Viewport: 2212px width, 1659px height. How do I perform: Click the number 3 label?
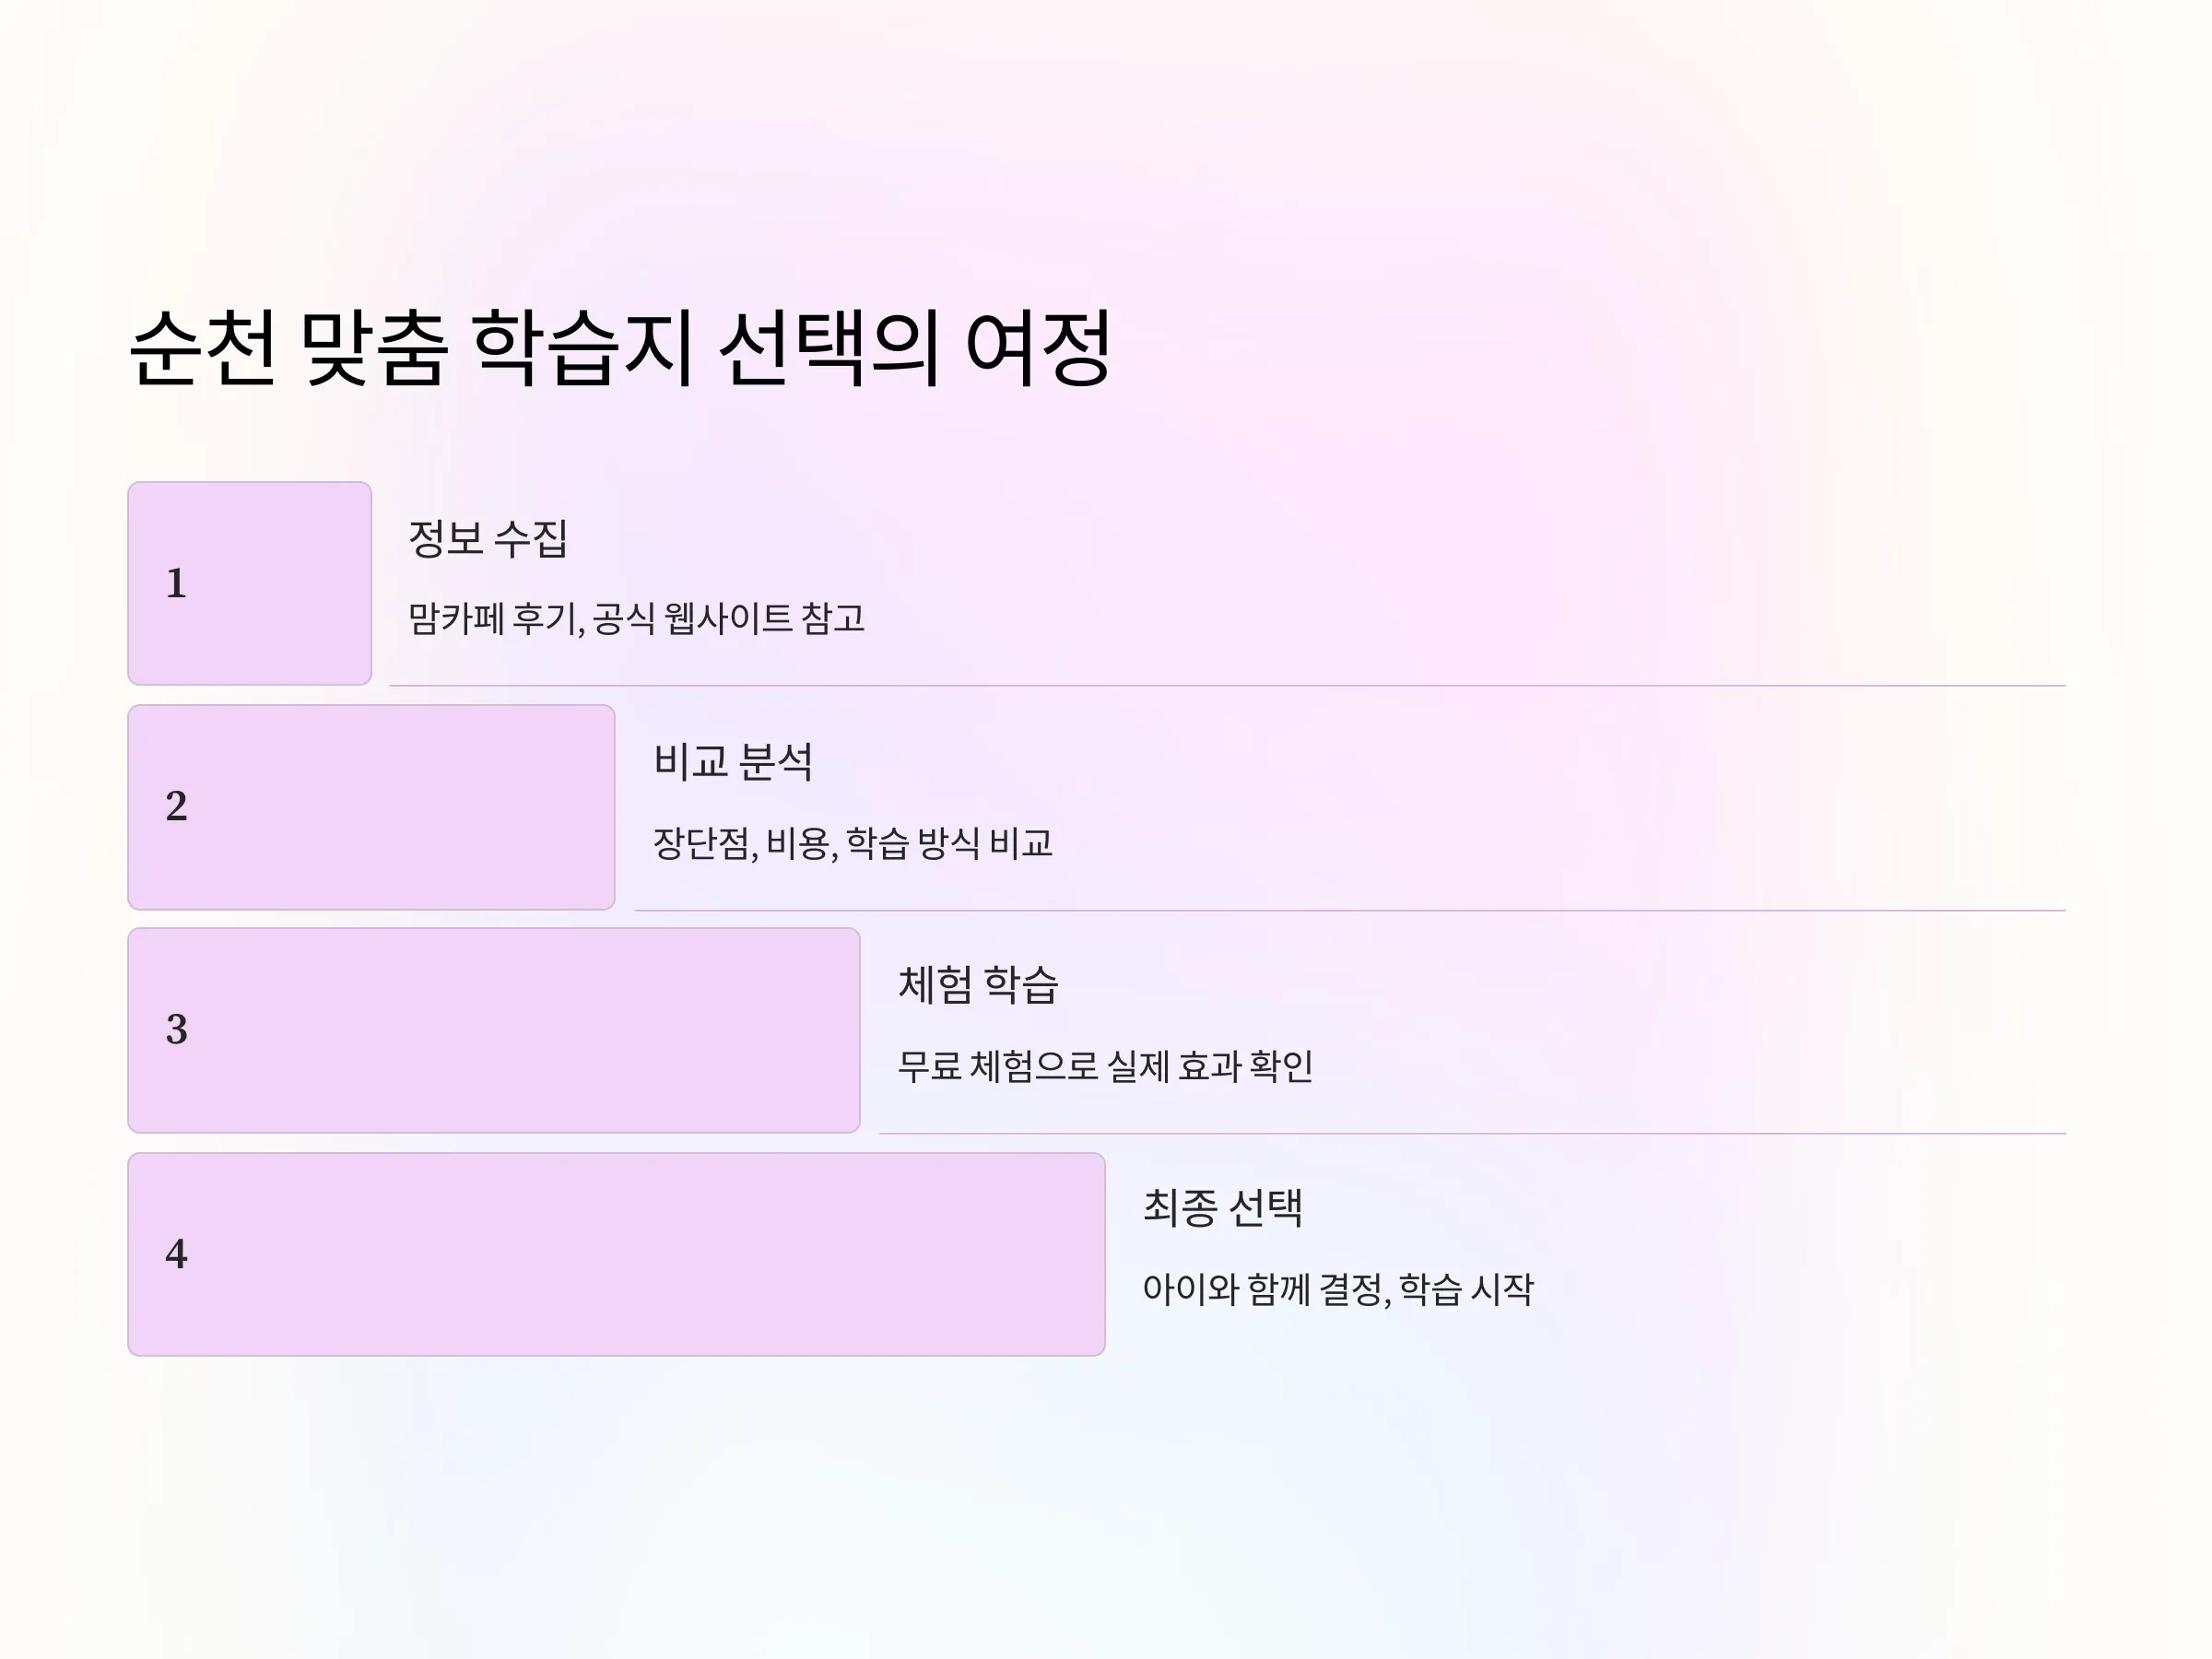(176, 1030)
